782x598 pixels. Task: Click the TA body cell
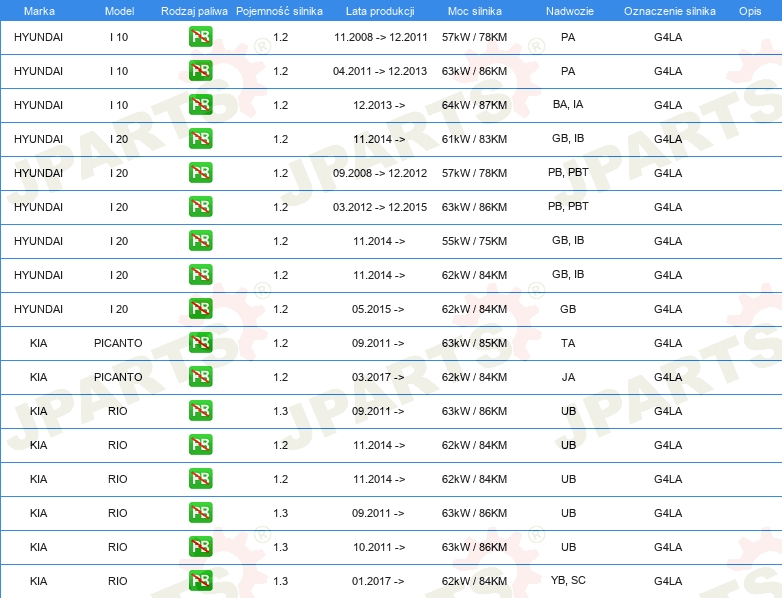pos(568,343)
